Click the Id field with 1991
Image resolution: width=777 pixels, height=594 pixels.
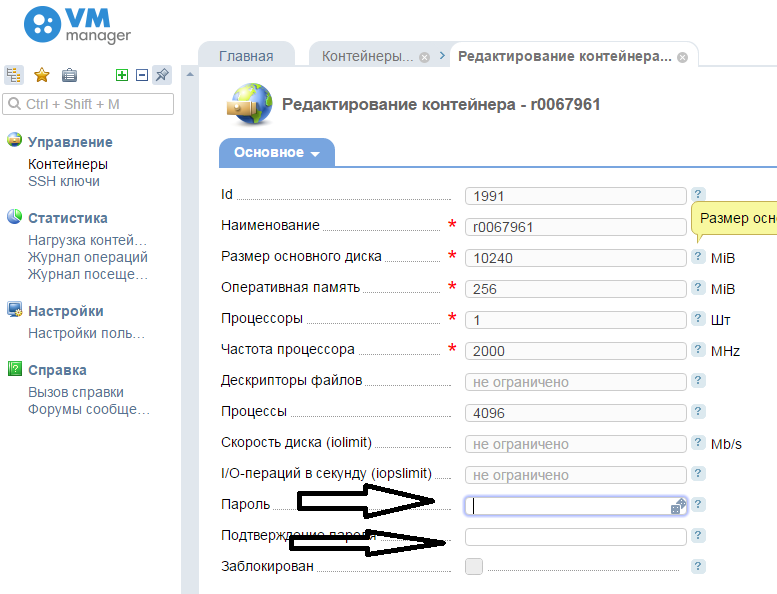576,196
